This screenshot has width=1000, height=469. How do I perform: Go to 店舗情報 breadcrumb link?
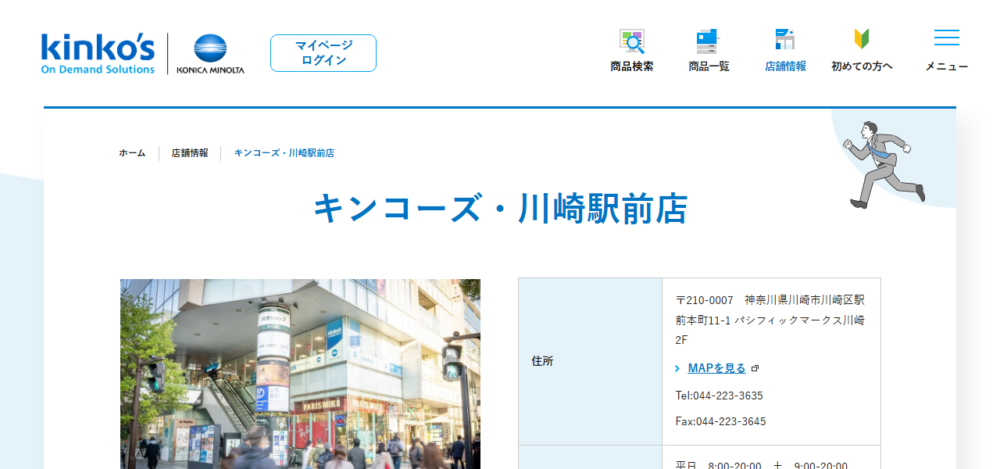[x=189, y=153]
